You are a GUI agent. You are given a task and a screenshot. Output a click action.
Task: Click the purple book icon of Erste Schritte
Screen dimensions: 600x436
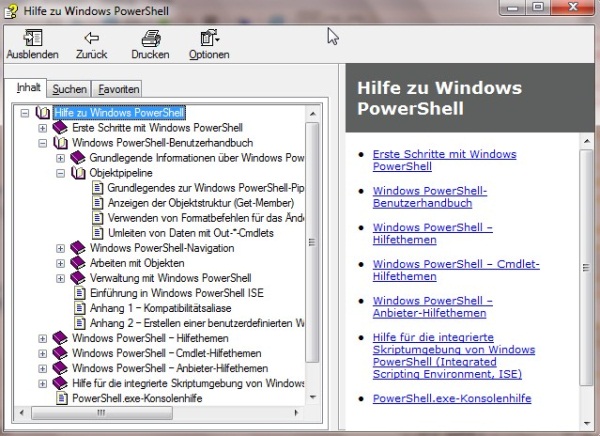(x=60, y=127)
